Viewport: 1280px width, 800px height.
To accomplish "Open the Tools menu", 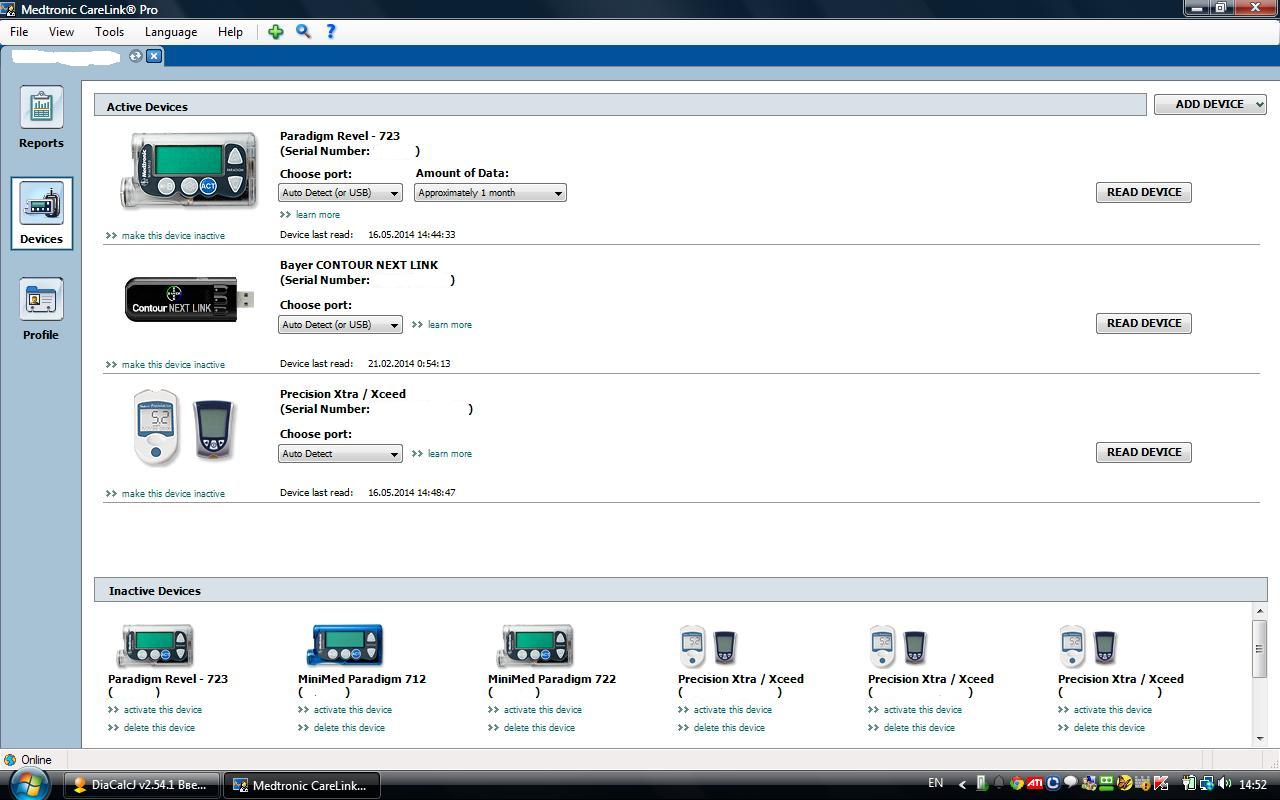I will 109,32.
